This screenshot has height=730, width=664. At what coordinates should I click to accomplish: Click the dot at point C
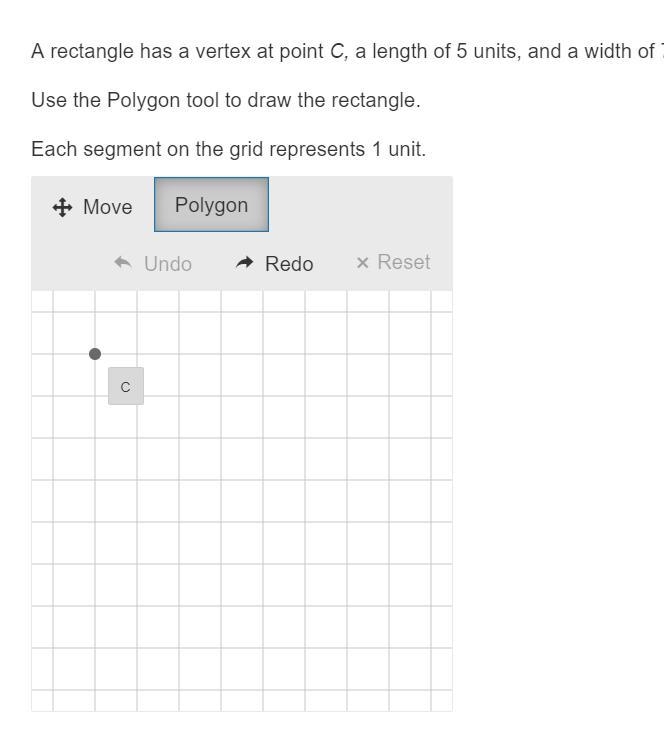(x=95, y=354)
